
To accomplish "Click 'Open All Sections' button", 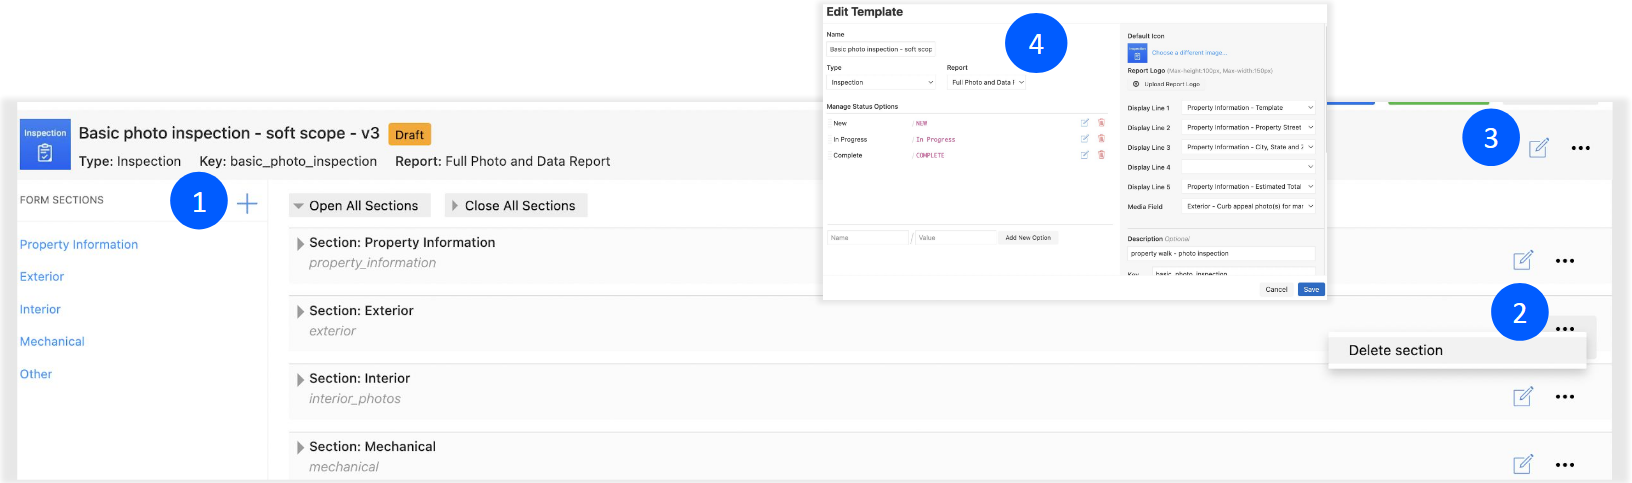I will 360,206.
